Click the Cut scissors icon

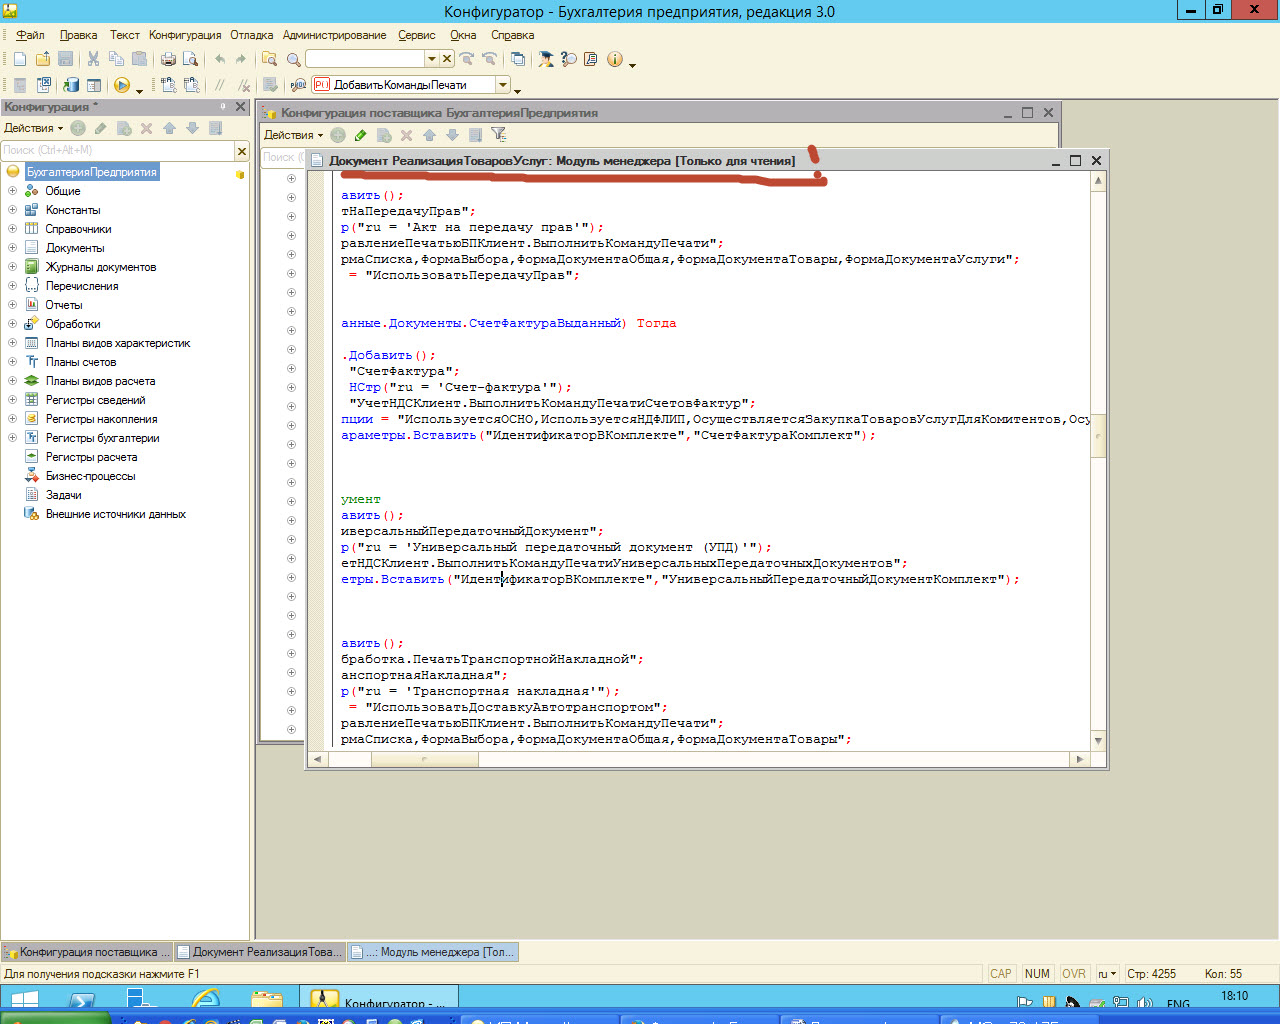(x=93, y=60)
